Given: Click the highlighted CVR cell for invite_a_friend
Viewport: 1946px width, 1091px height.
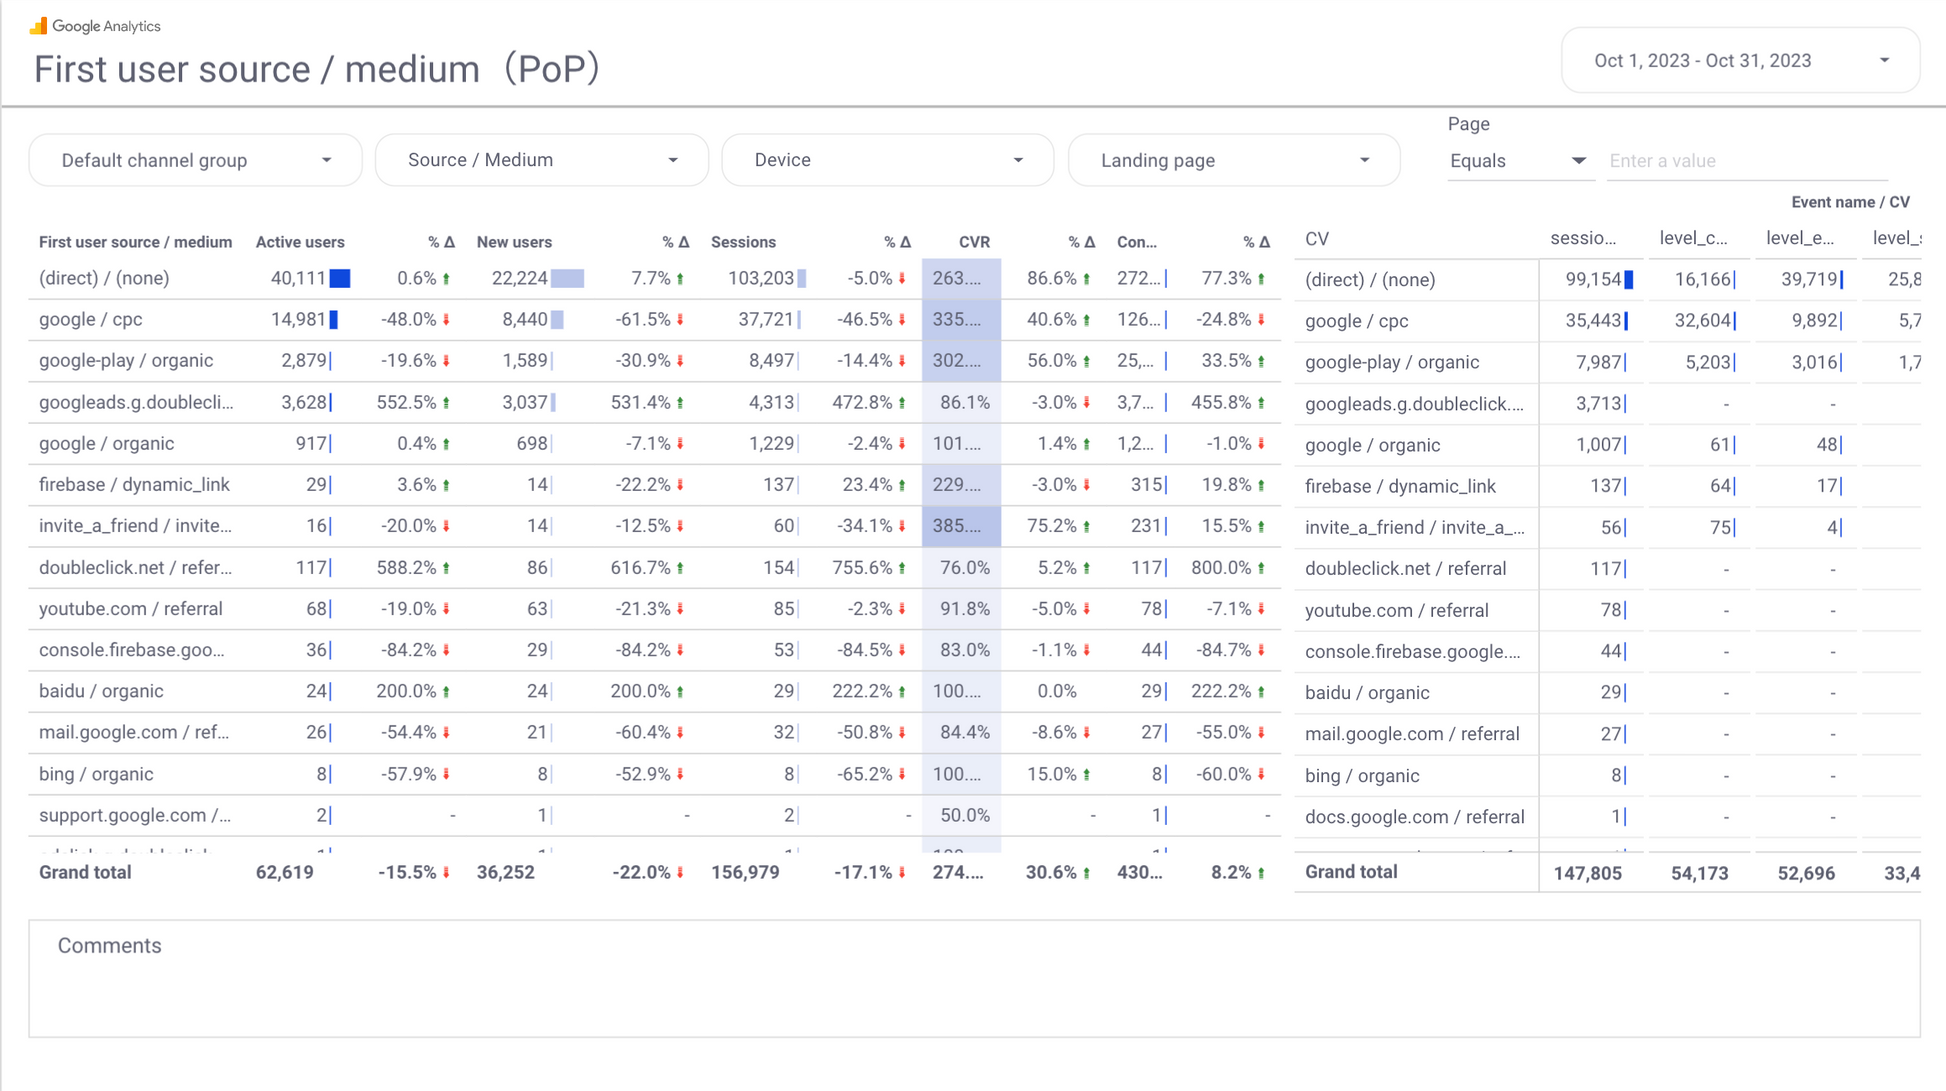Looking at the screenshot, I should tap(960, 526).
